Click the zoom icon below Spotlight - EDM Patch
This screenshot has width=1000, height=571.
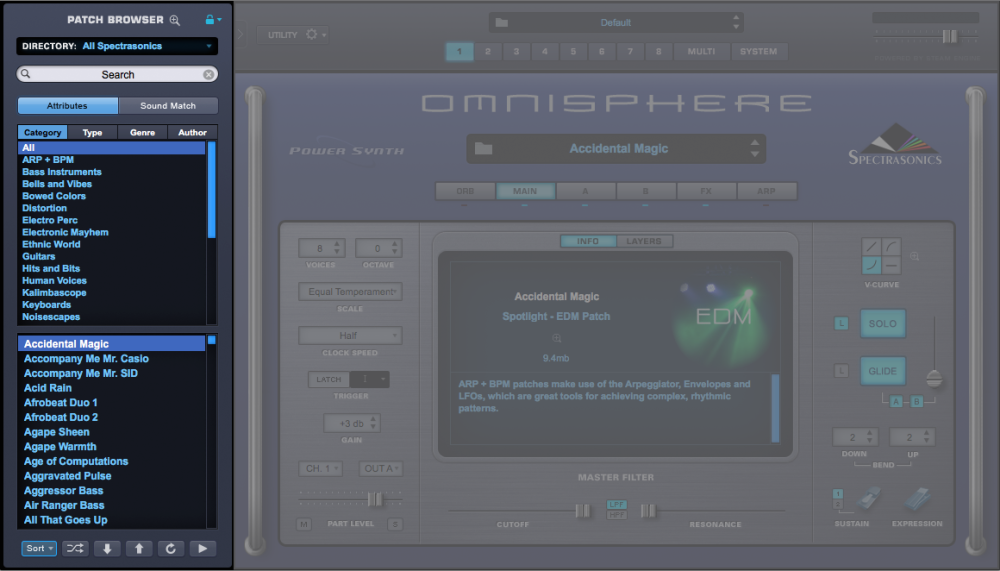pyautogui.click(x=556, y=338)
